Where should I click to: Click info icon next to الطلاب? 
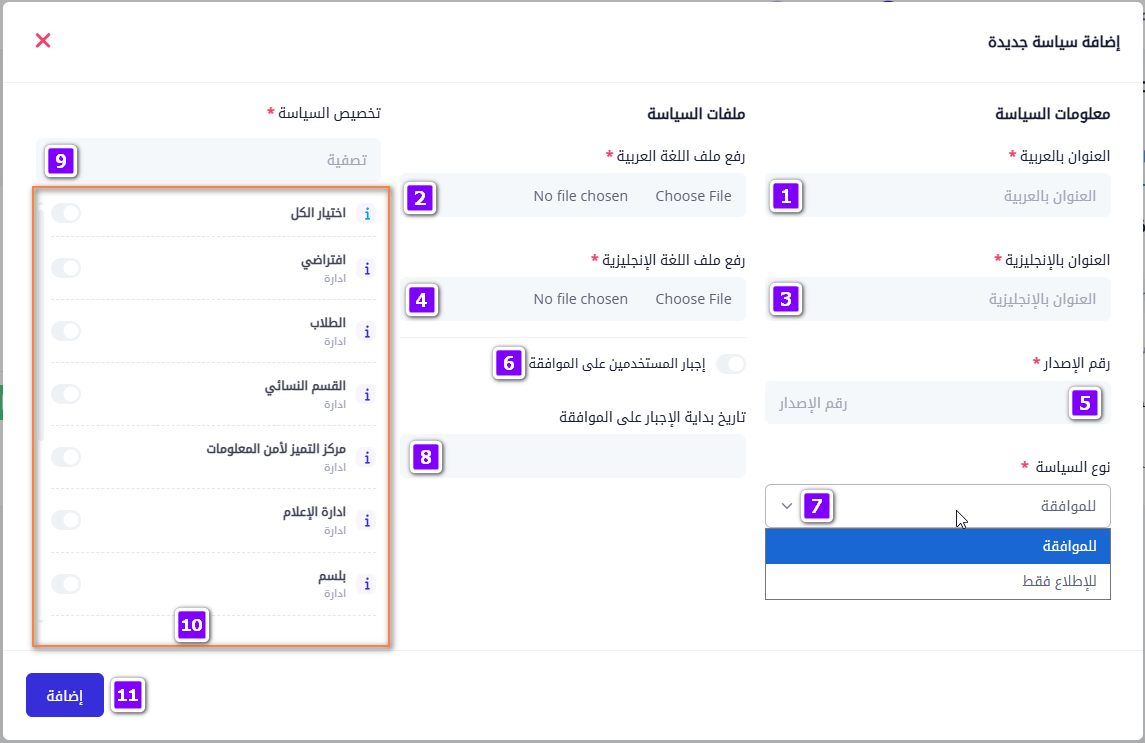(367, 331)
